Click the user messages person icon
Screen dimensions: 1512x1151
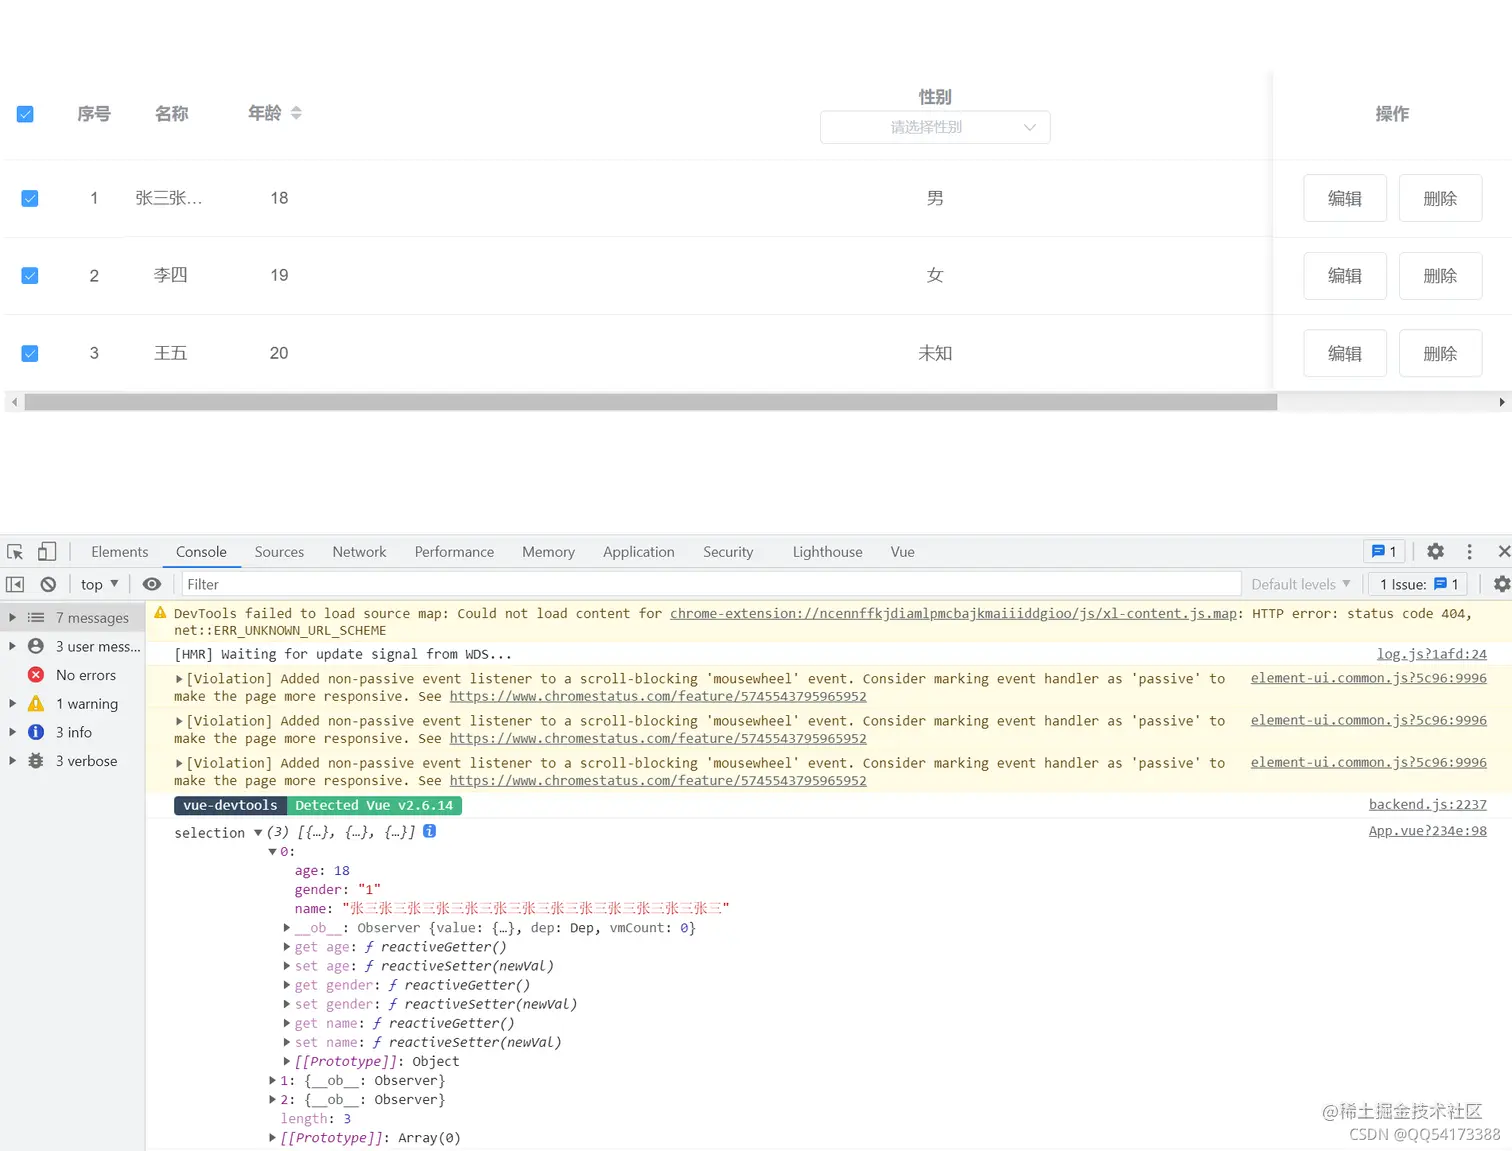(36, 646)
